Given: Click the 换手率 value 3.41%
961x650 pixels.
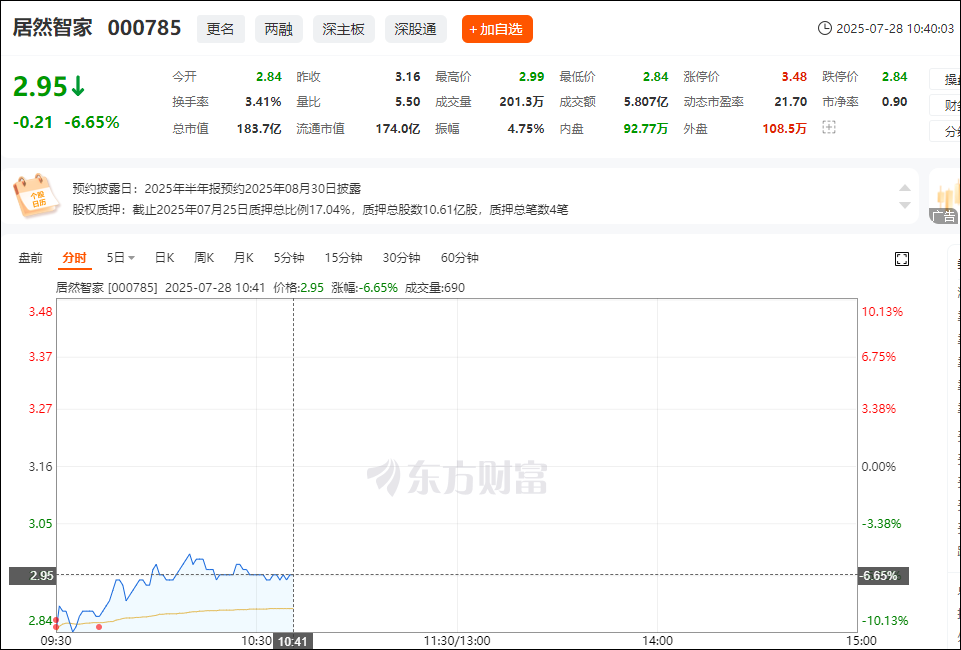Looking at the screenshot, I should [x=263, y=102].
